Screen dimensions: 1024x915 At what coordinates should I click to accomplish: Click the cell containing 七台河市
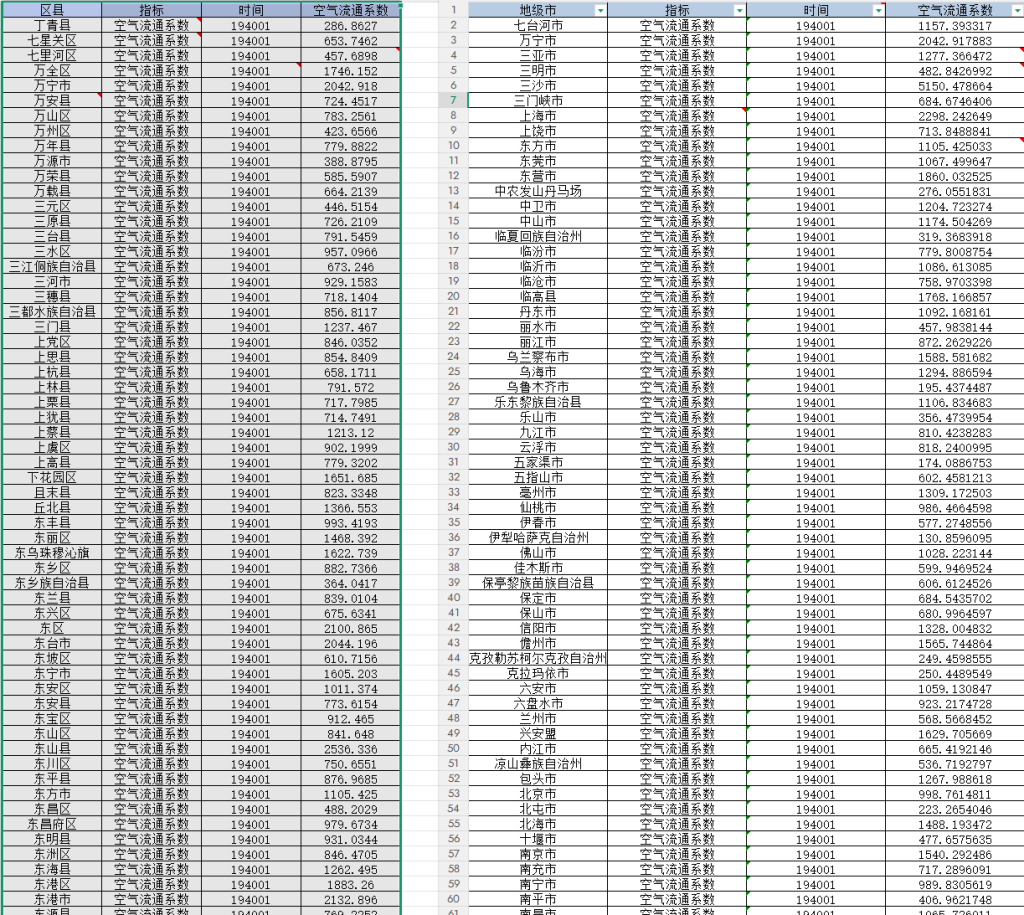(537, 25)
